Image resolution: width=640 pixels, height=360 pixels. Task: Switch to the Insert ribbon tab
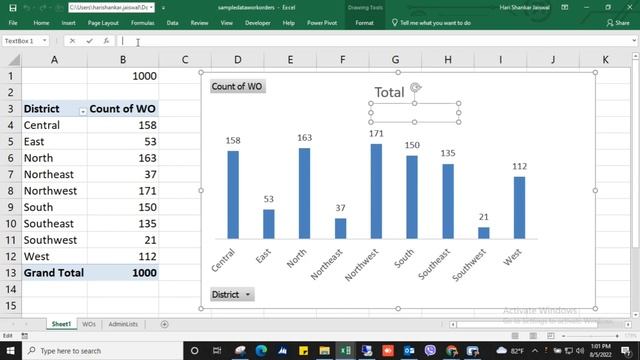[x=69, y=23]
